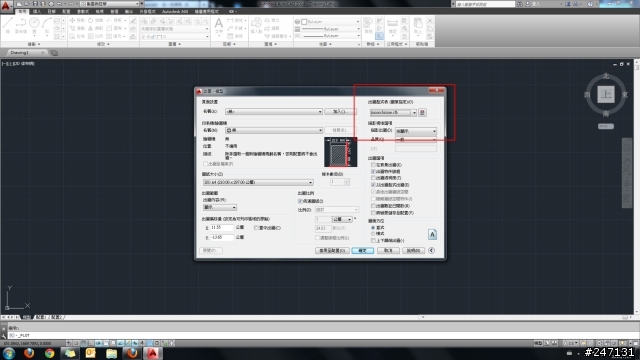The height and width of the screenshot is (360, 640).
Task: Toggle the plot transparency checkbox
Action: (373, 178)
